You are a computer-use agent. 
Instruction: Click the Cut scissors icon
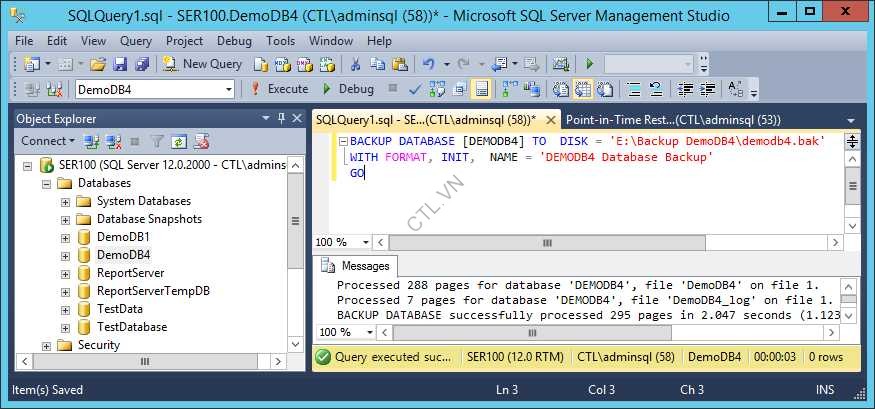353,64
